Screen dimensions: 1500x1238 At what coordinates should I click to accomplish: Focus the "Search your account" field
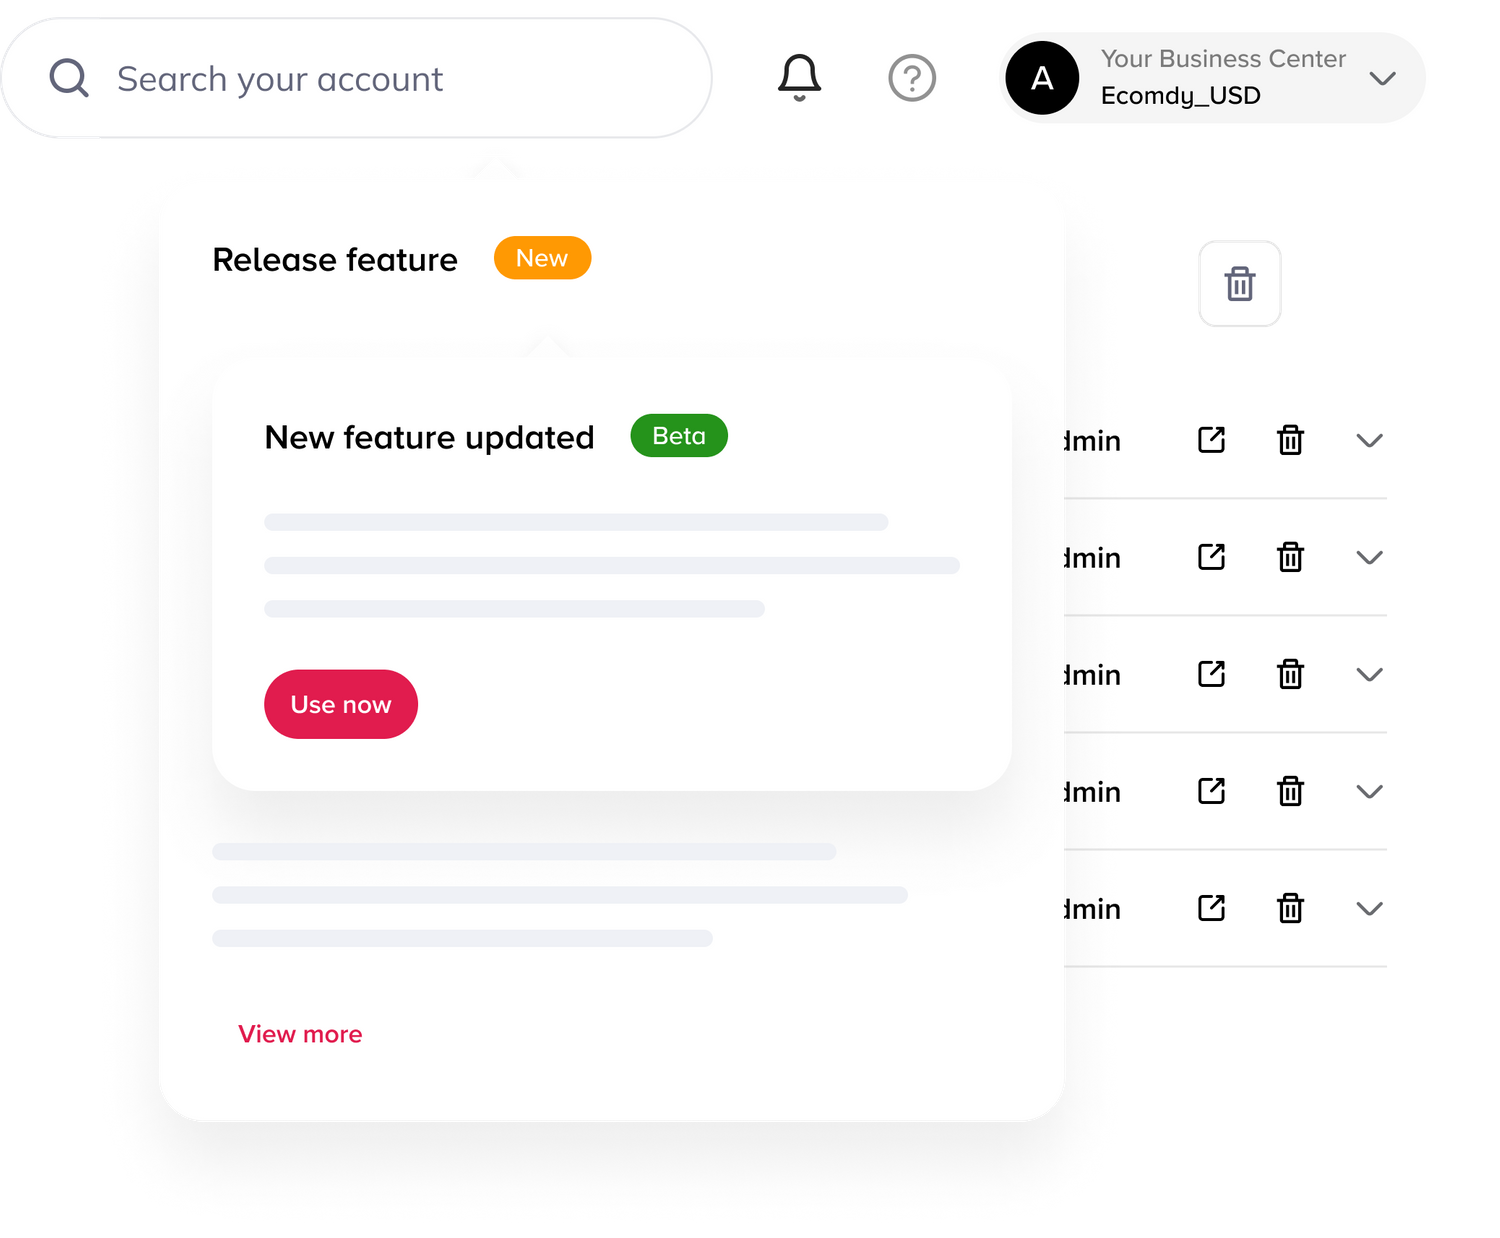[x=356, y=78]
